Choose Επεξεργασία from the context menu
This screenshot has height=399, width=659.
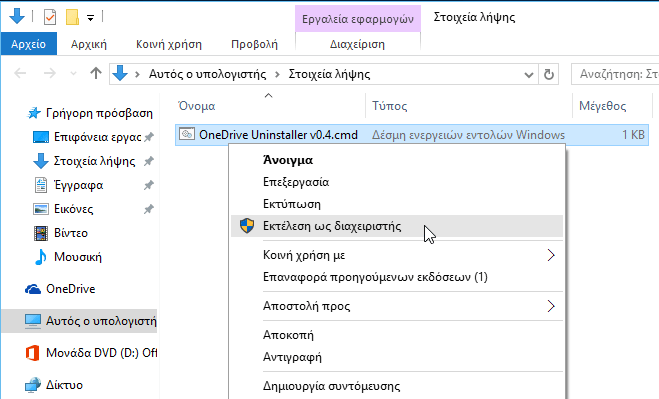(x=397, y=182)
